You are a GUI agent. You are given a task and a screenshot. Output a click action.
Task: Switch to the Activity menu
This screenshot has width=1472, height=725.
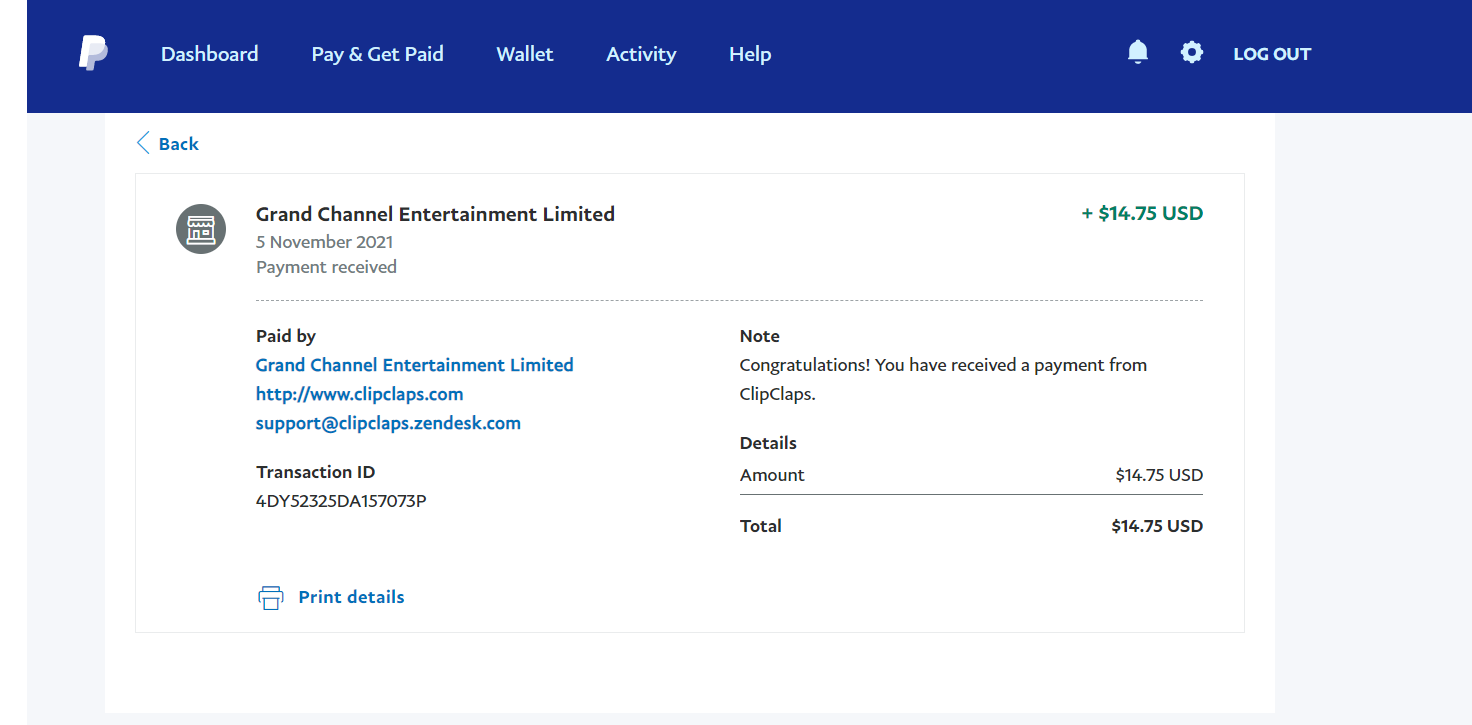pos(641,54)
